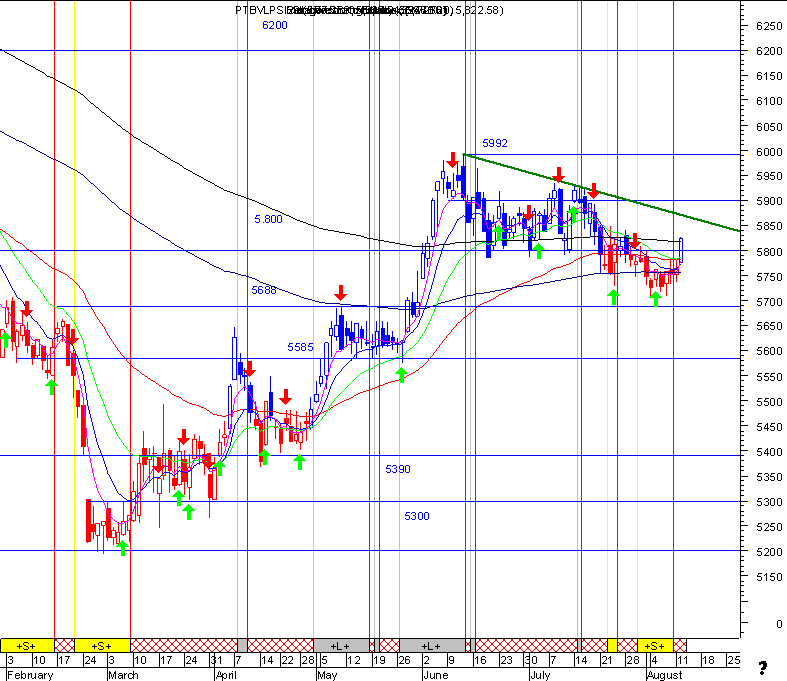Select the April month label
787x681 pixels.
coord(226,675)
